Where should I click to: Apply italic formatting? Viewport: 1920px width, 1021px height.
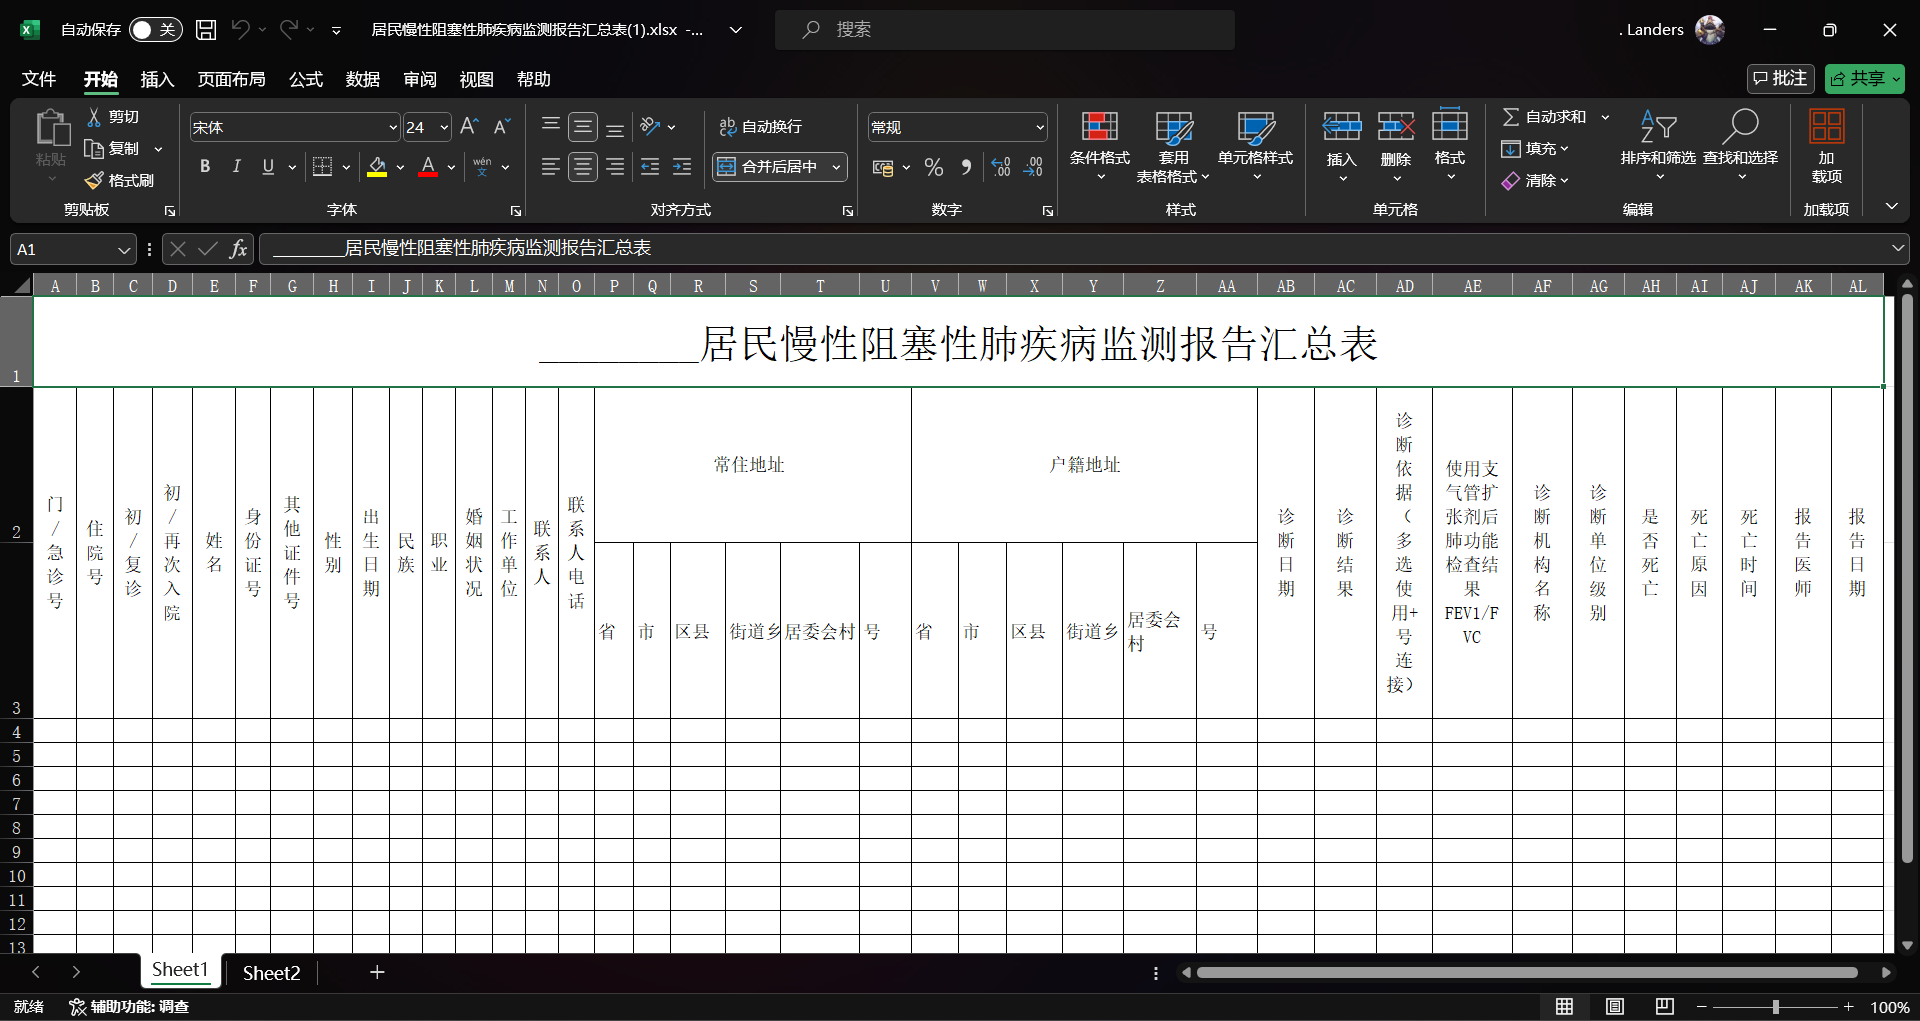click(x=236, y=167)
